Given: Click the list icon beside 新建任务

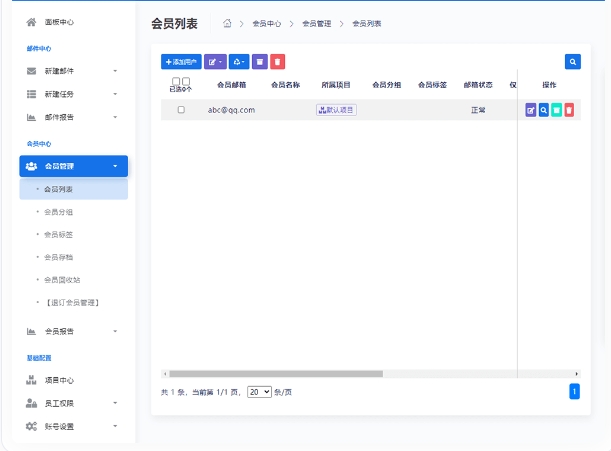Looking at the screenshot, I should tap(32, 94).
